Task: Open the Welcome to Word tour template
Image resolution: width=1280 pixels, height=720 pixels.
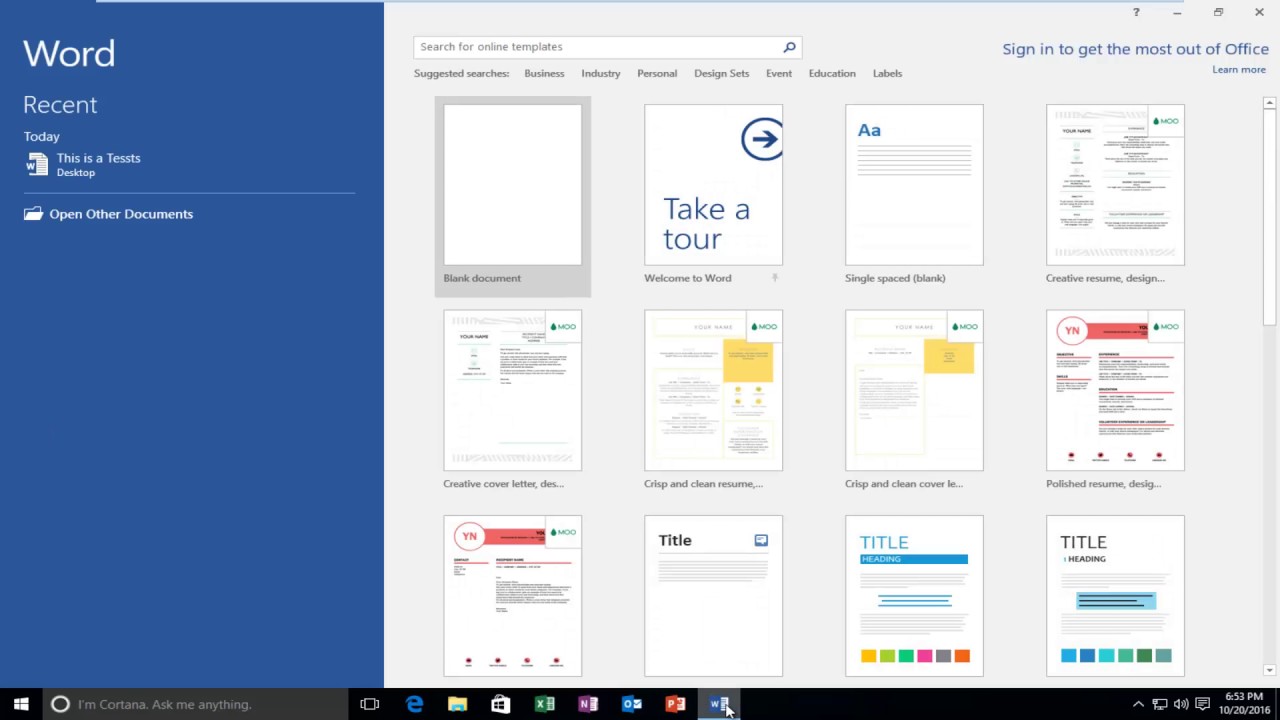Action: point(713,185)
